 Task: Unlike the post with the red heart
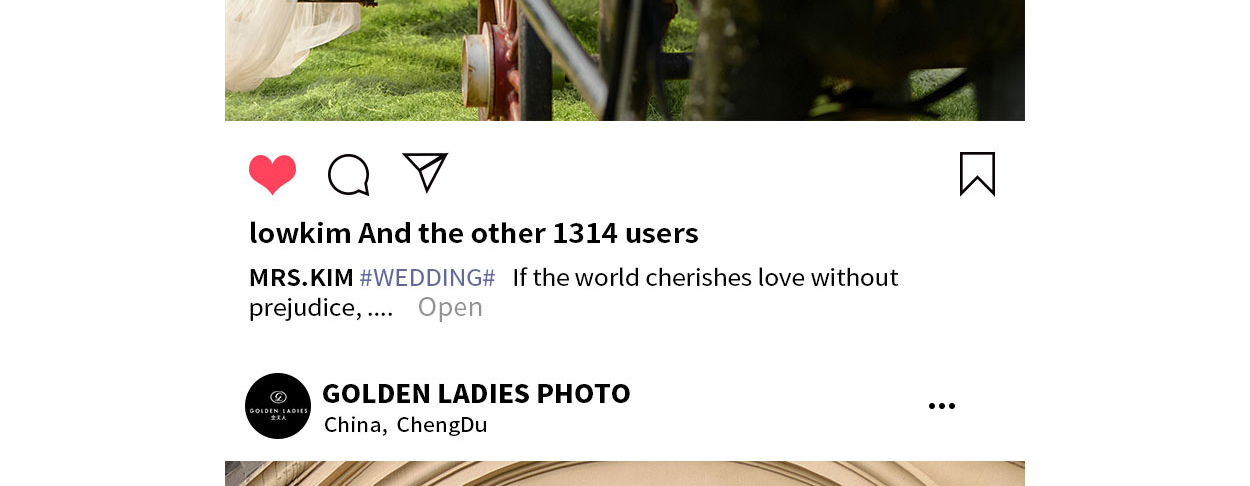(x=272, y=175)
